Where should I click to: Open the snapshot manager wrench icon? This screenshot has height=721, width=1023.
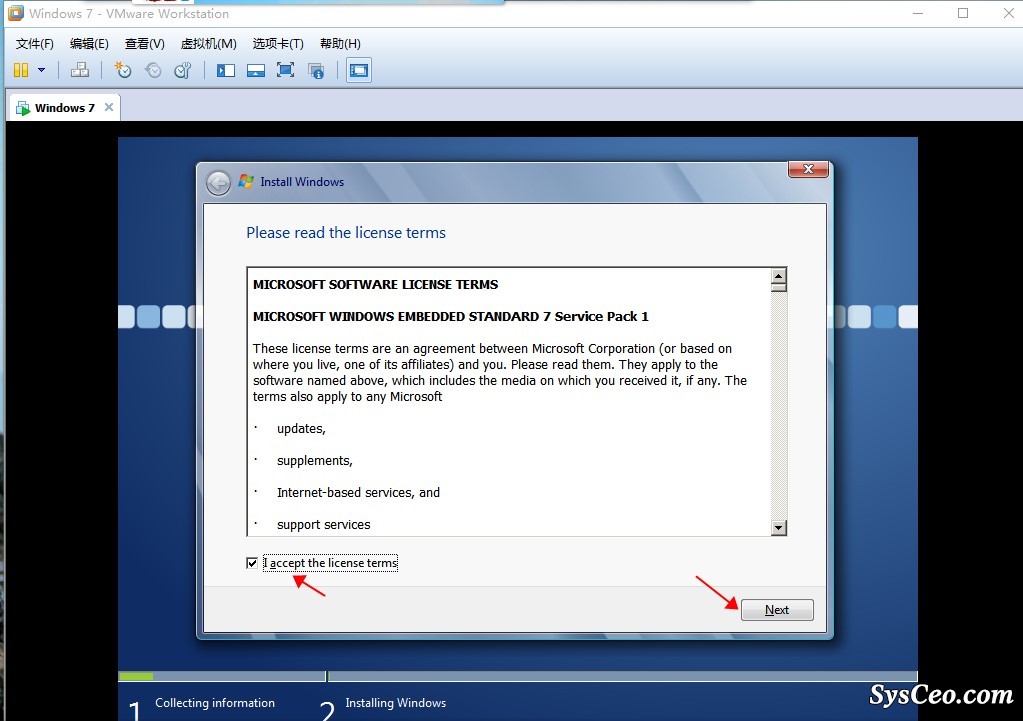pyautogui.click(x=183, y=70)
